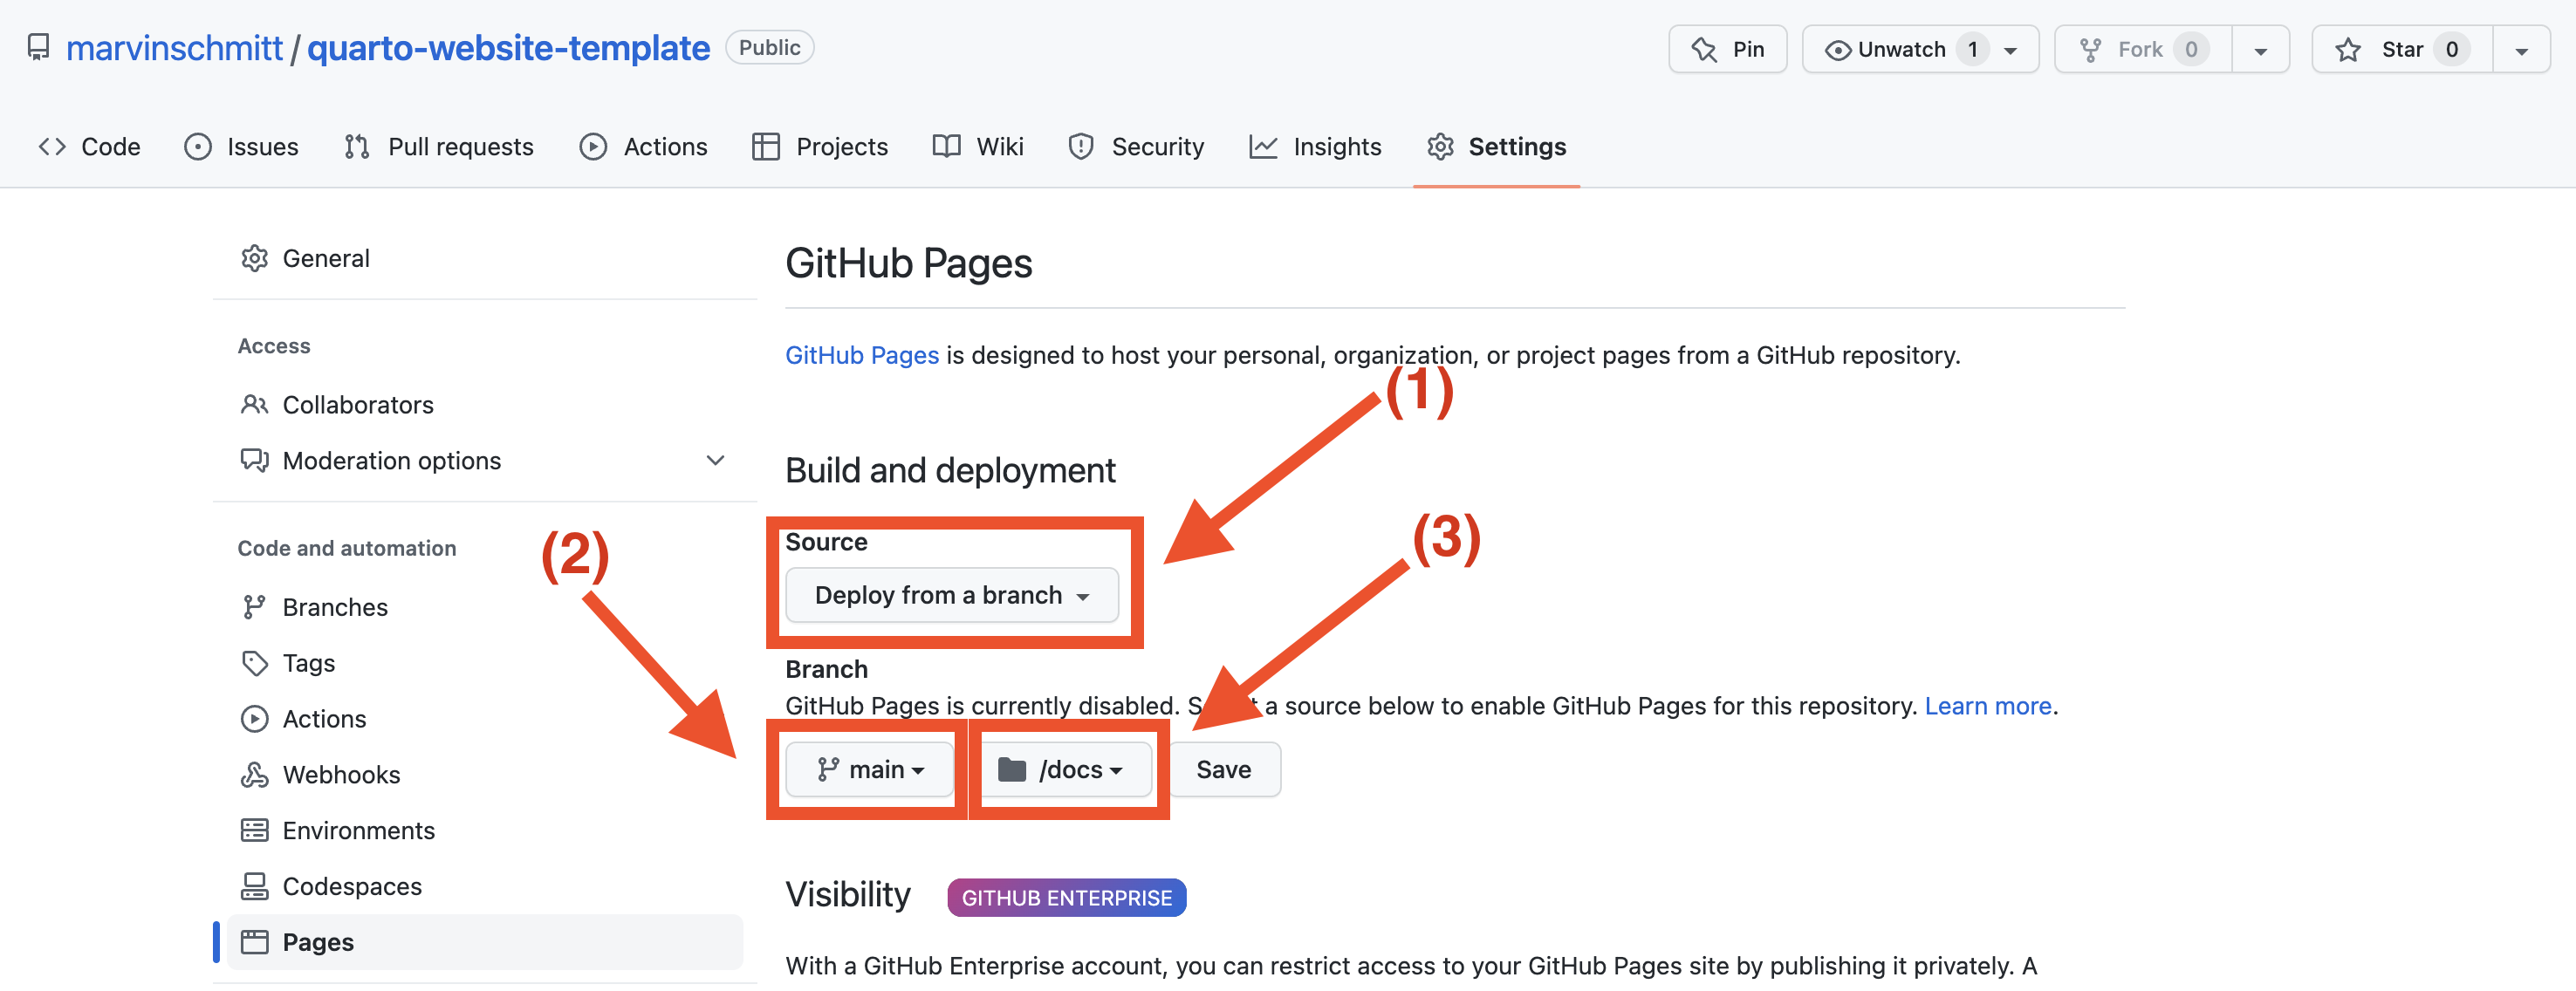Switch to the Projects tab

[820, 147]
